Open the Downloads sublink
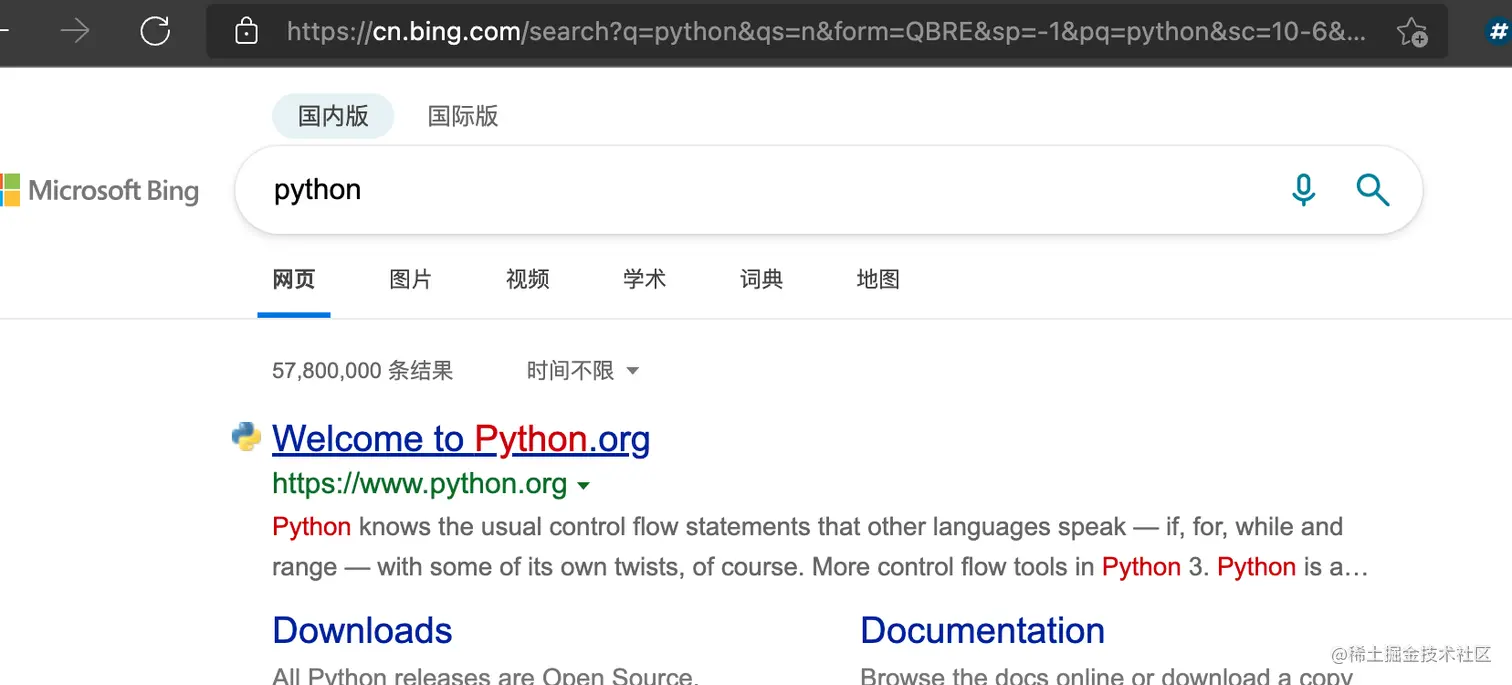Image resolution: width=1512 pixels, height=685 pixels. [362, 631]
